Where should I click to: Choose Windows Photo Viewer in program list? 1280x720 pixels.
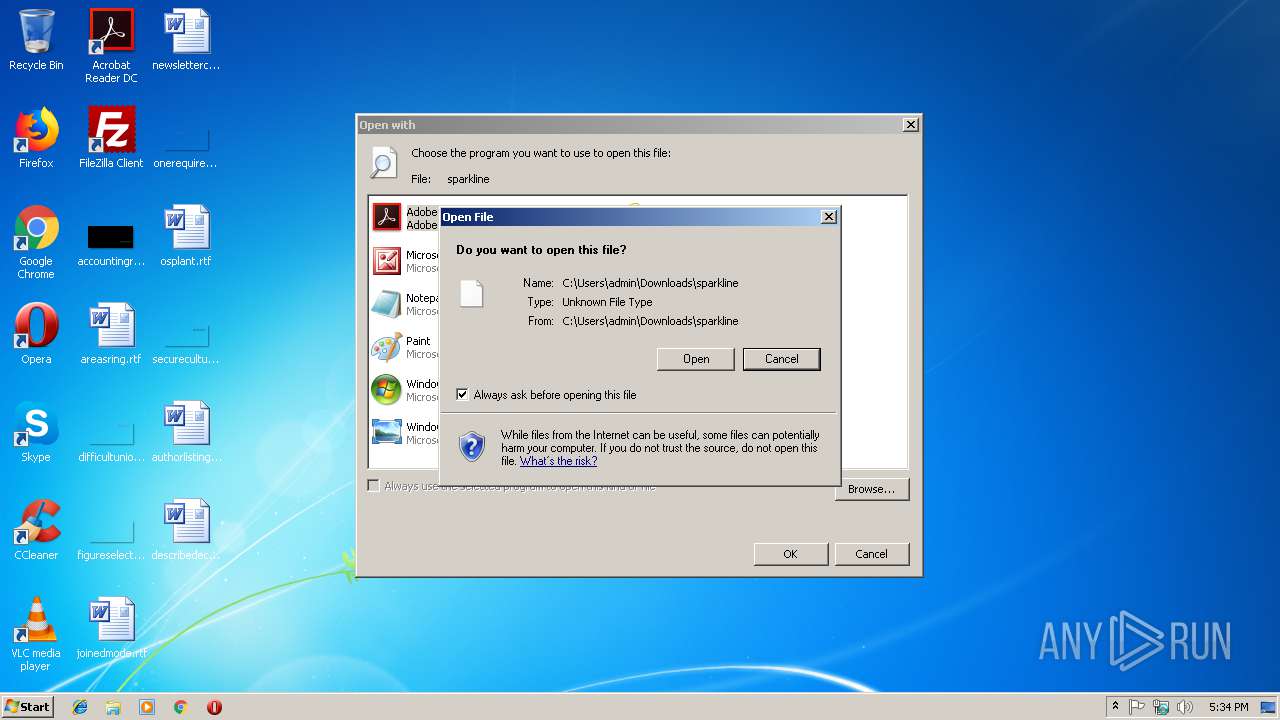click(x=404, y=433)
